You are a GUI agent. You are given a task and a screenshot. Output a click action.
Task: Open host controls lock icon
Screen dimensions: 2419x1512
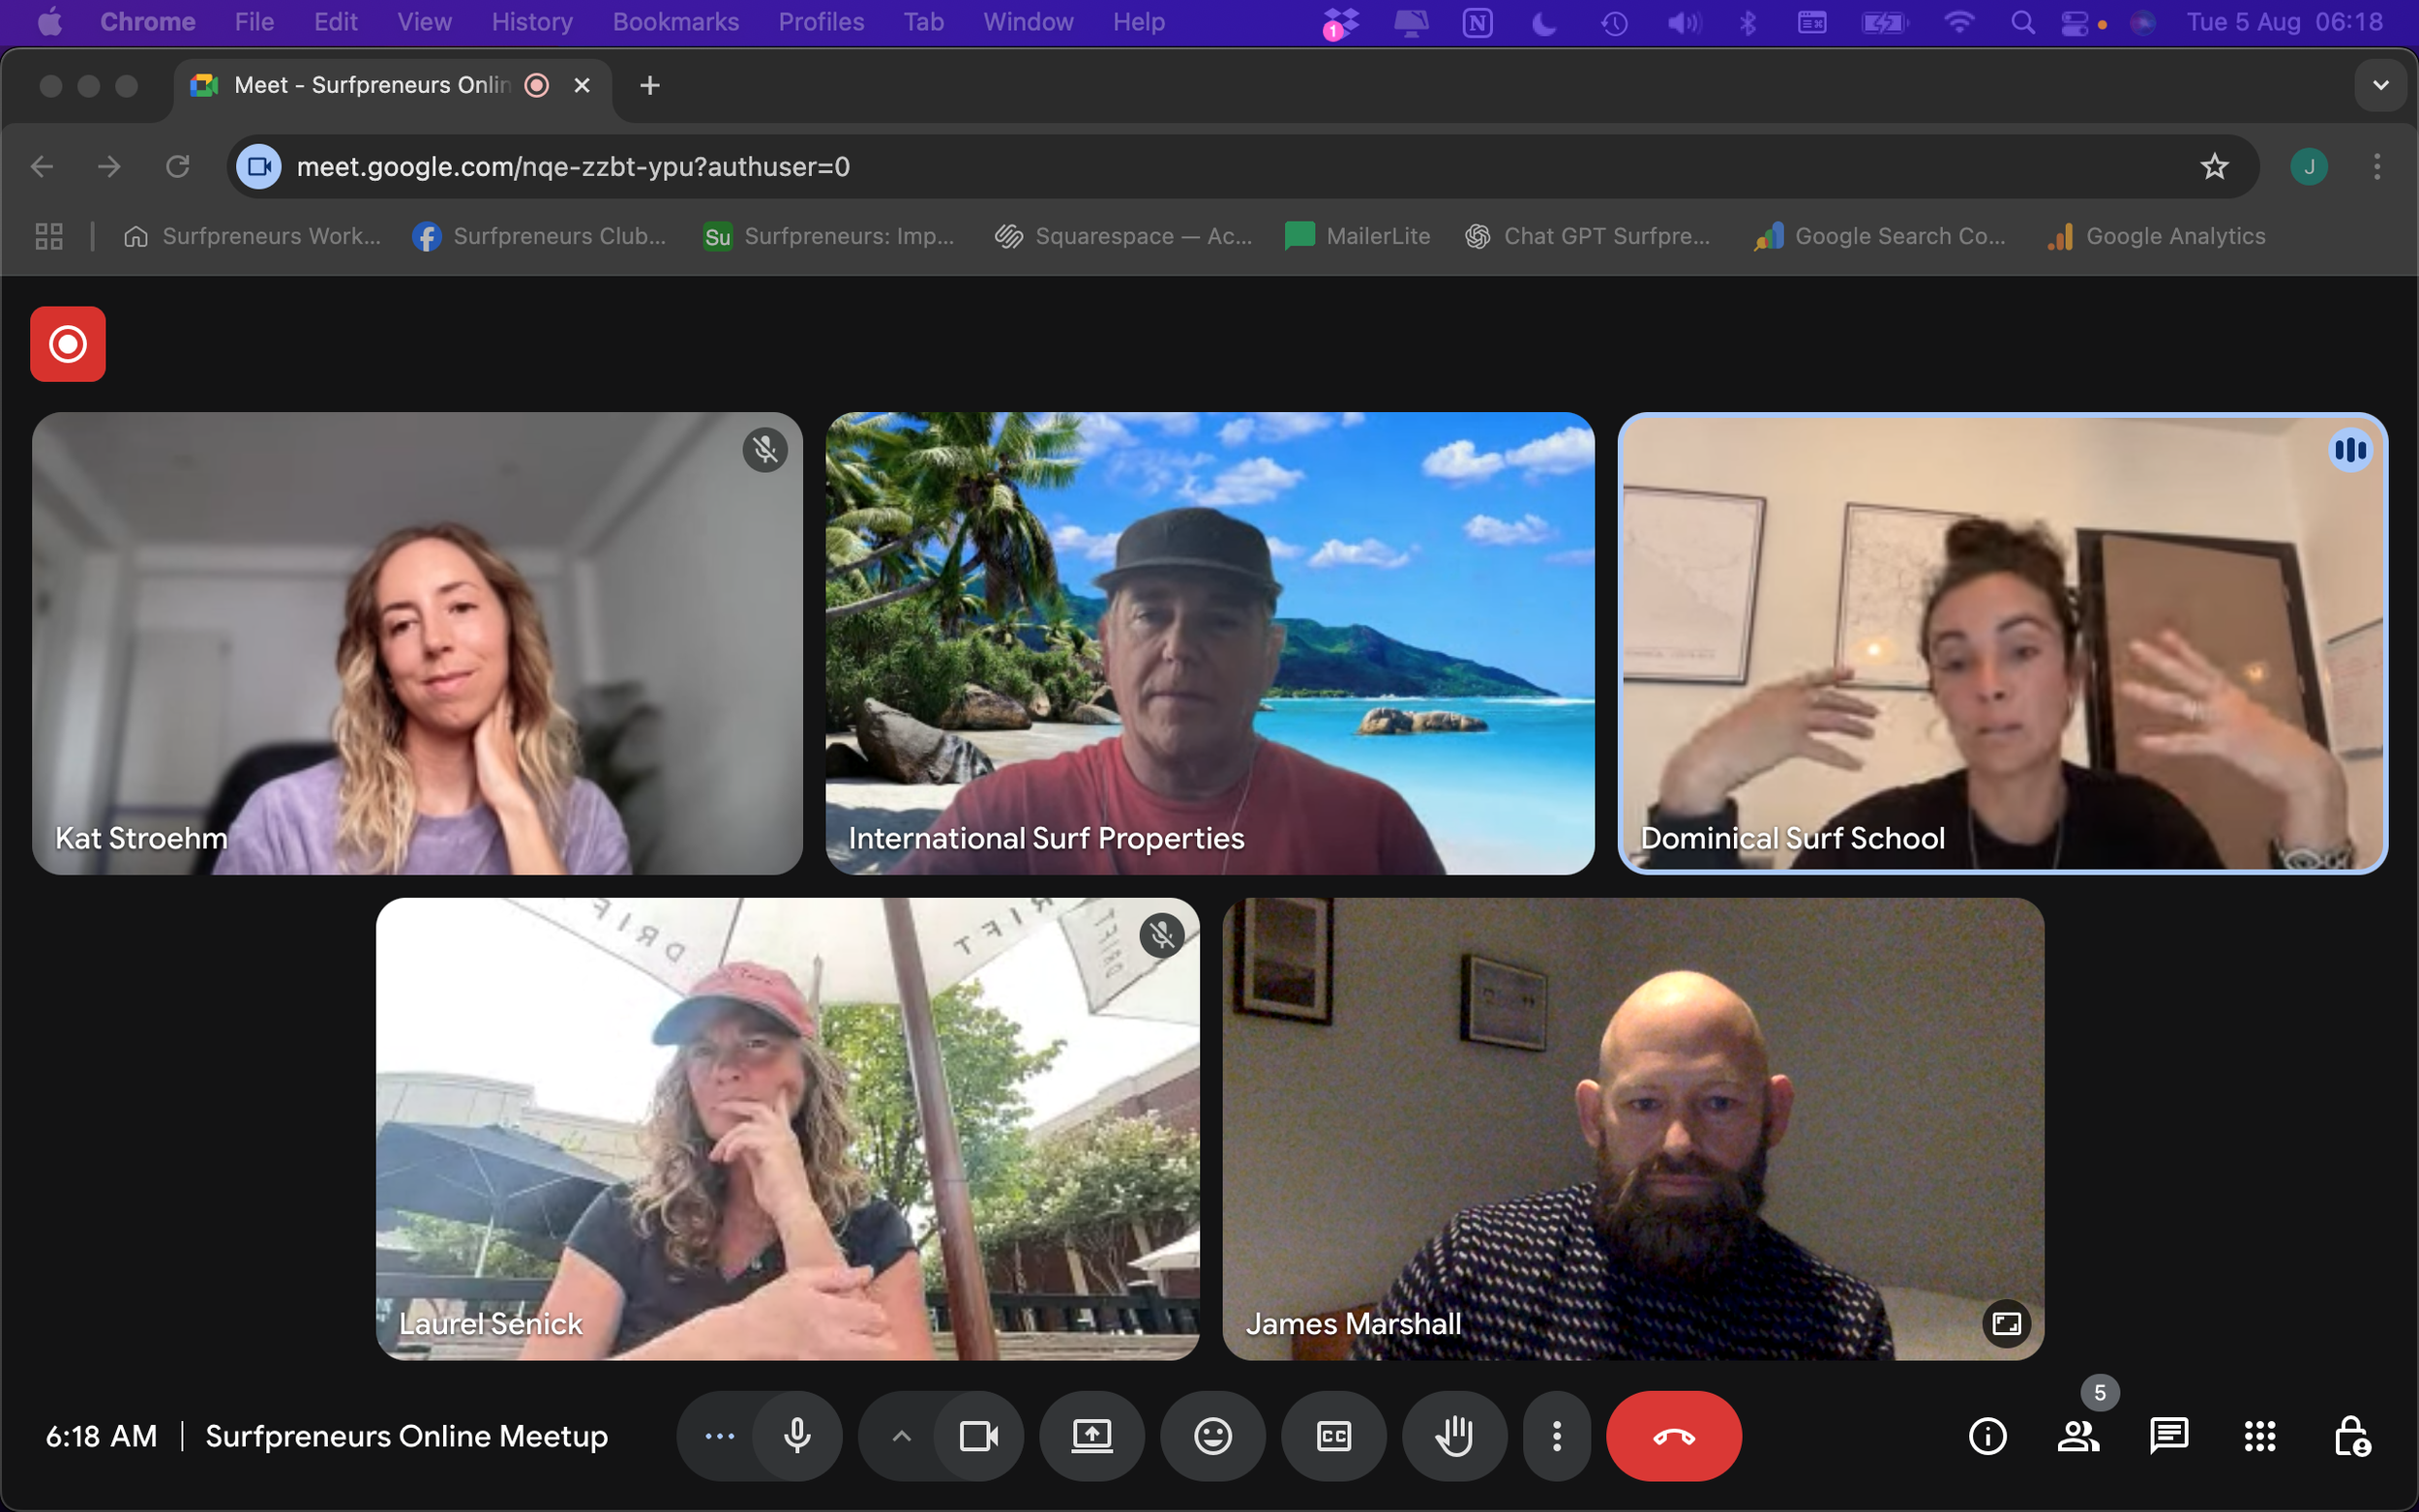(2350, 1436)
